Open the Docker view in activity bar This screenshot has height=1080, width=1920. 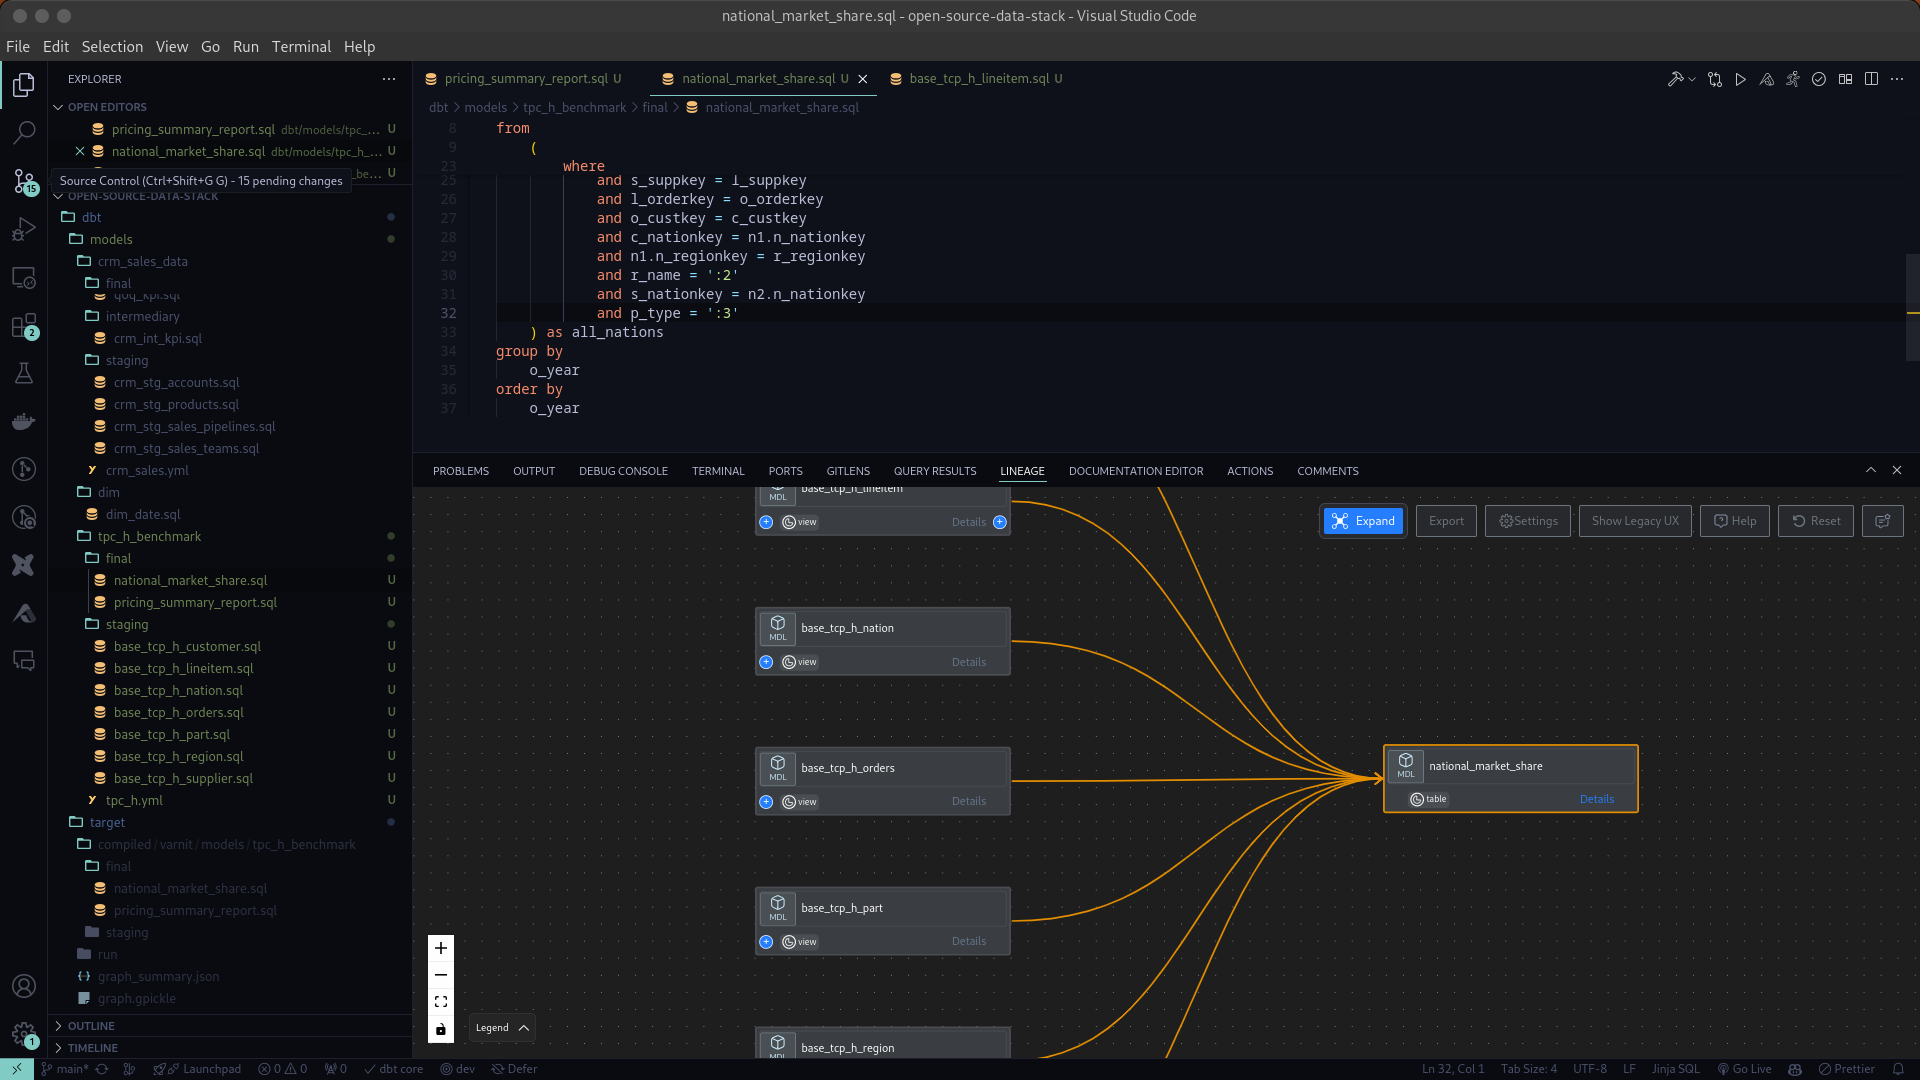click(24, 422)
